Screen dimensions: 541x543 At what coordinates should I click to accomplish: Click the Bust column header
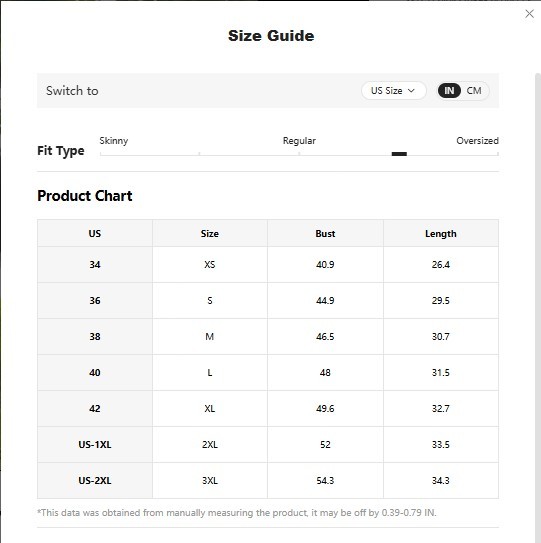[325, 233]
